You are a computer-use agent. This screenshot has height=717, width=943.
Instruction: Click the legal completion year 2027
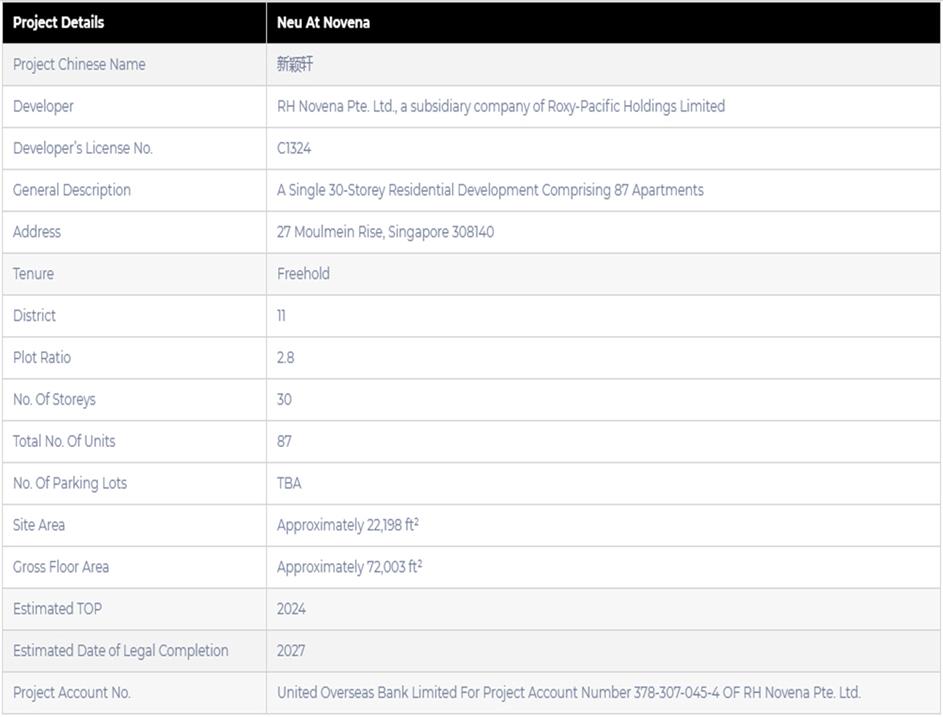[291, 651]
